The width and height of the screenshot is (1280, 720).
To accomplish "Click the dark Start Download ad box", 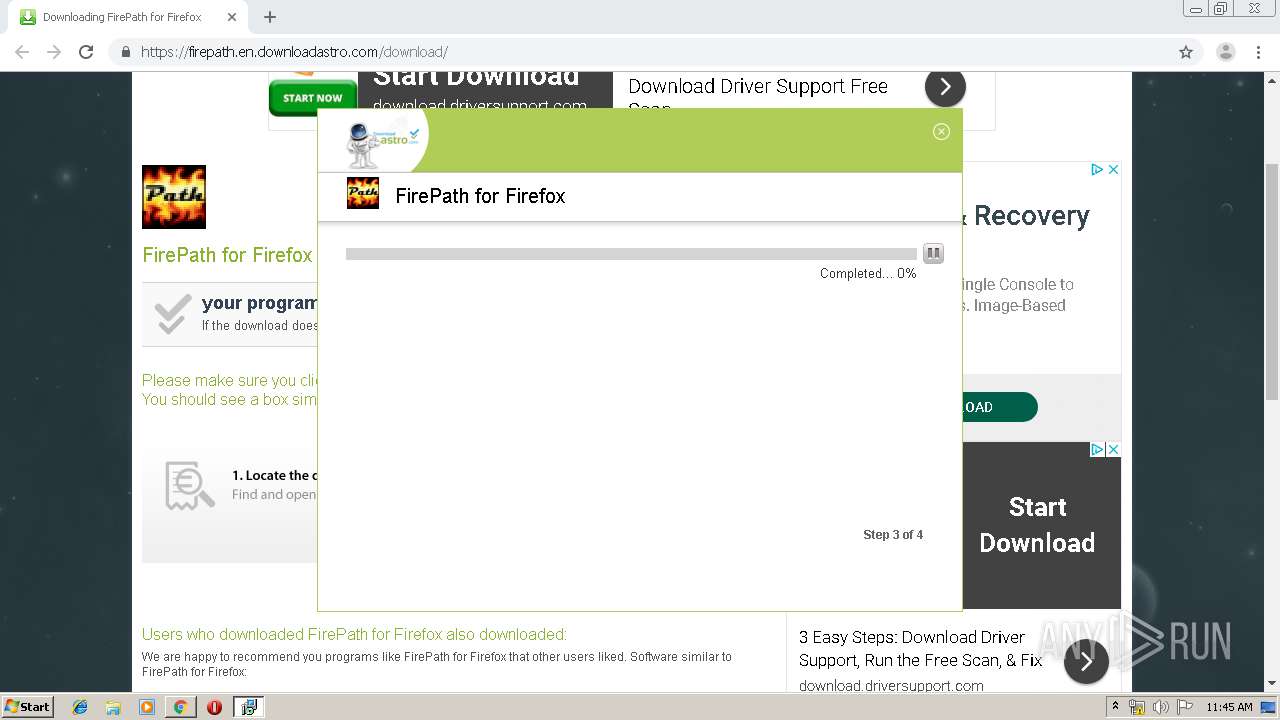I will coord(1041,525).
